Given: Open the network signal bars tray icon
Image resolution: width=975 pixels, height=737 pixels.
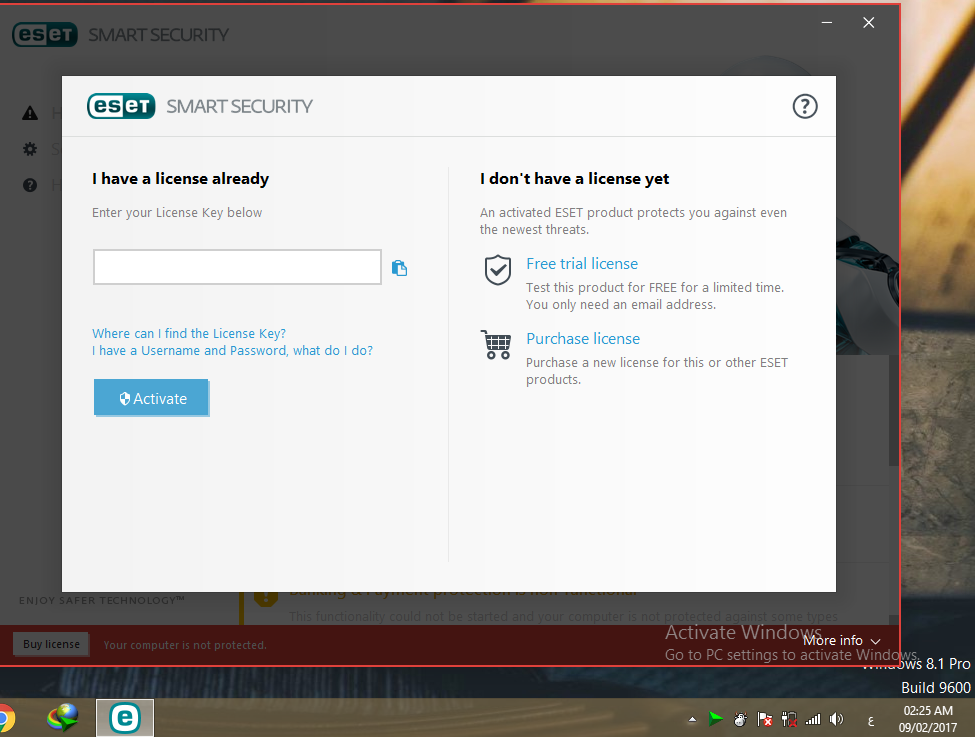Looking at the screenshot, I should (813, 720).
